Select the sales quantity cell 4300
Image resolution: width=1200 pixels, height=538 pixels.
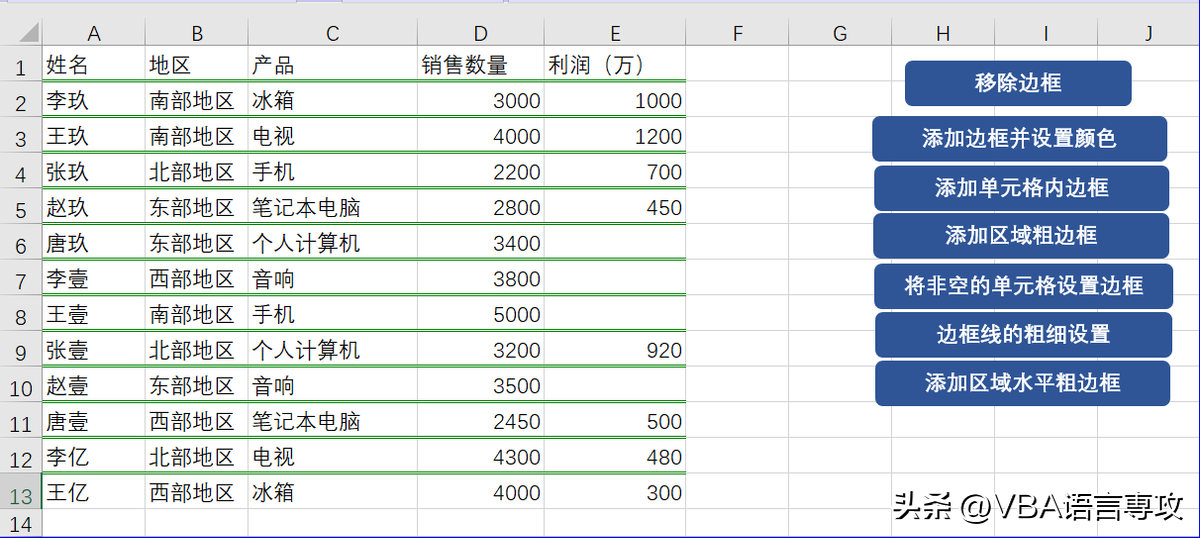coord(480,457)
